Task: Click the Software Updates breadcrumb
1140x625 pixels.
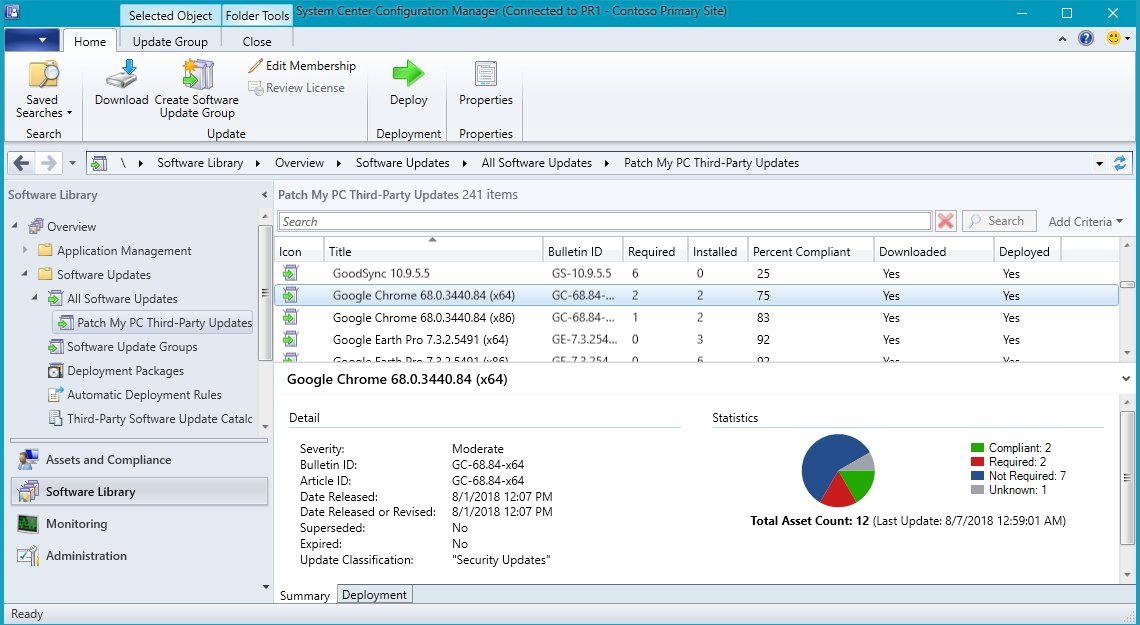Action: point(402,163)
